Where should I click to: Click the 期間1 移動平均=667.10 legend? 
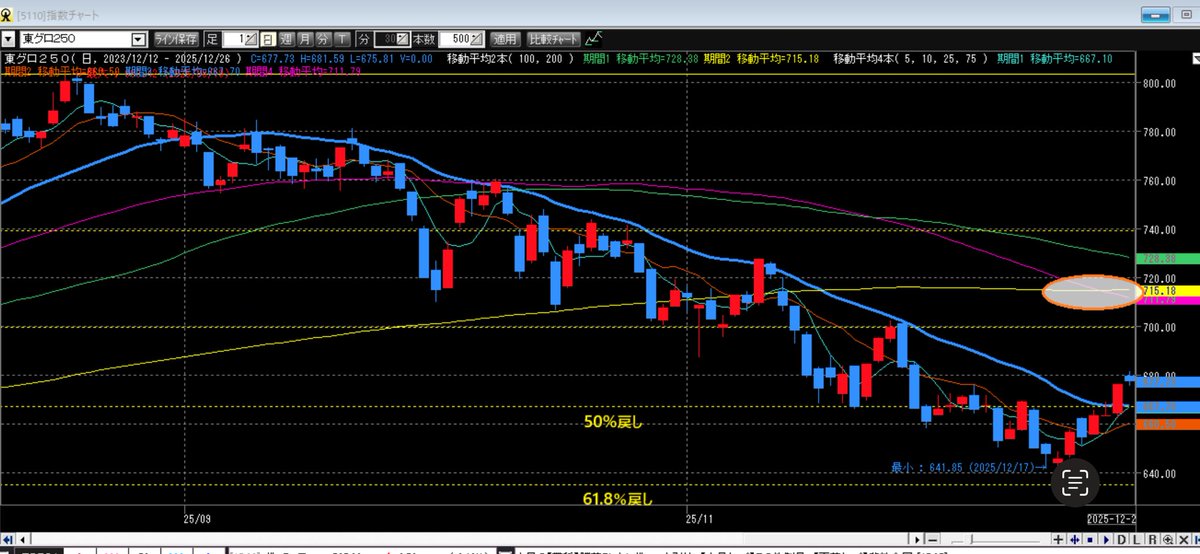(x=1056, y=59)
